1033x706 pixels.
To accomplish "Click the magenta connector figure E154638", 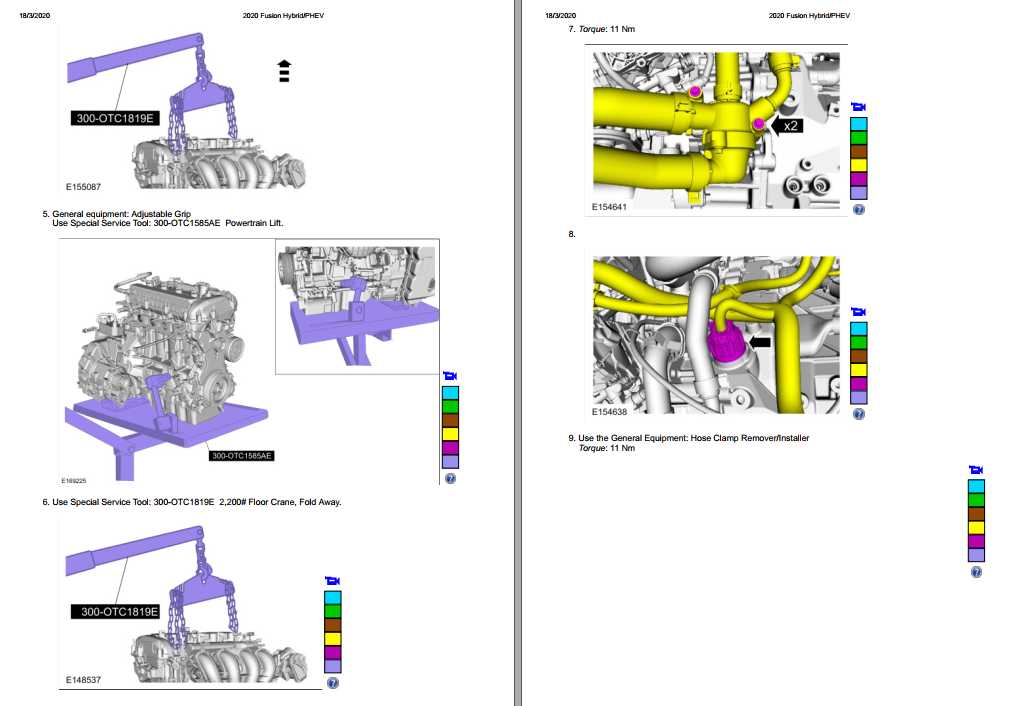I will tap(716, 335).
